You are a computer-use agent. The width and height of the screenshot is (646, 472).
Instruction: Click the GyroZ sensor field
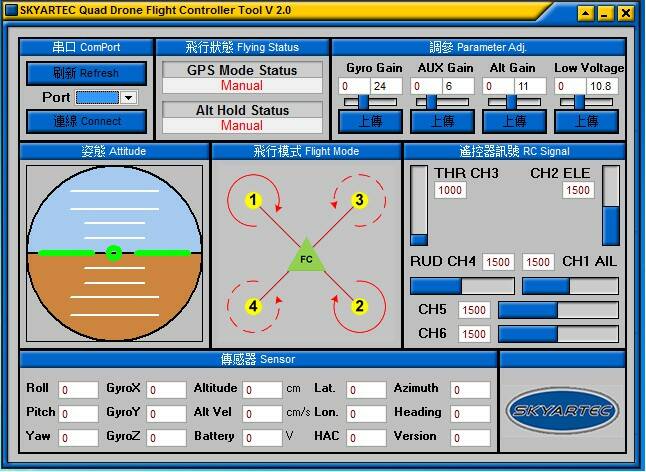pyautogui.click(x=166, y=438)
